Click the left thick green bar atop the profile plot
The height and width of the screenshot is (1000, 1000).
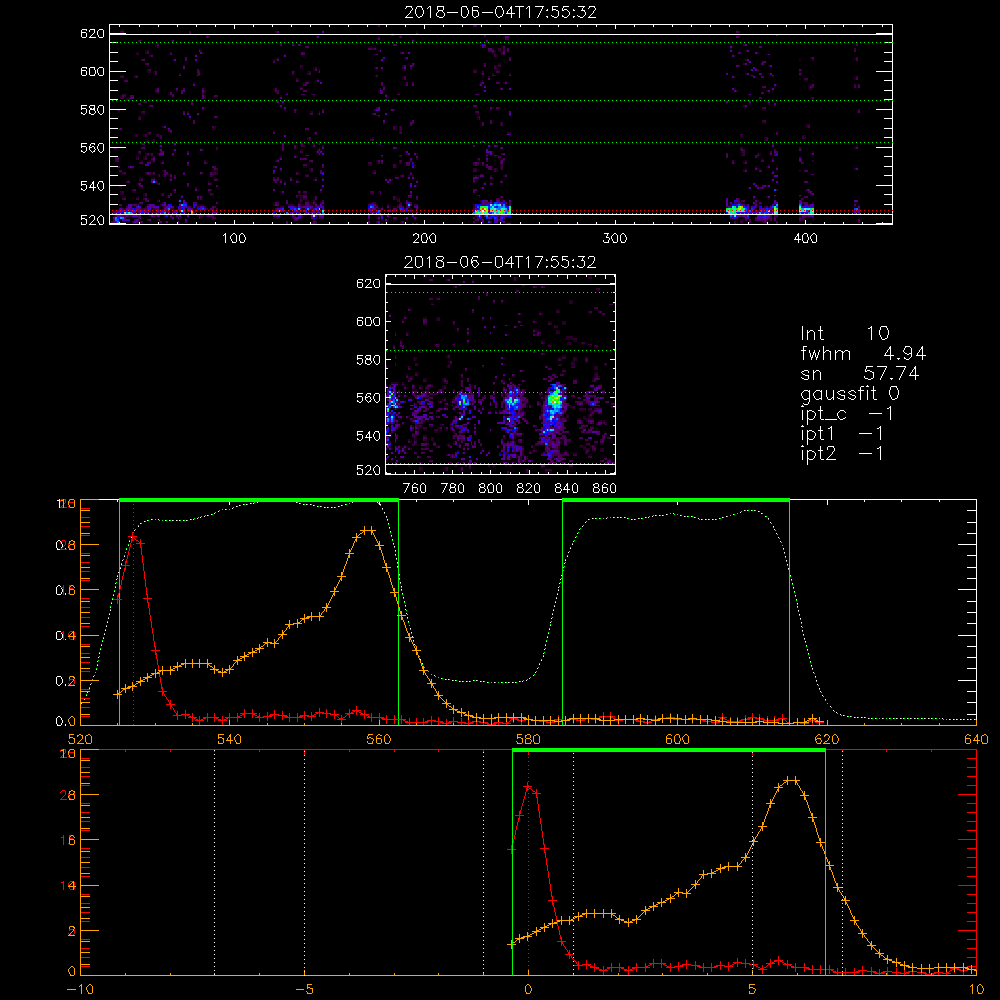click(259, 500)
